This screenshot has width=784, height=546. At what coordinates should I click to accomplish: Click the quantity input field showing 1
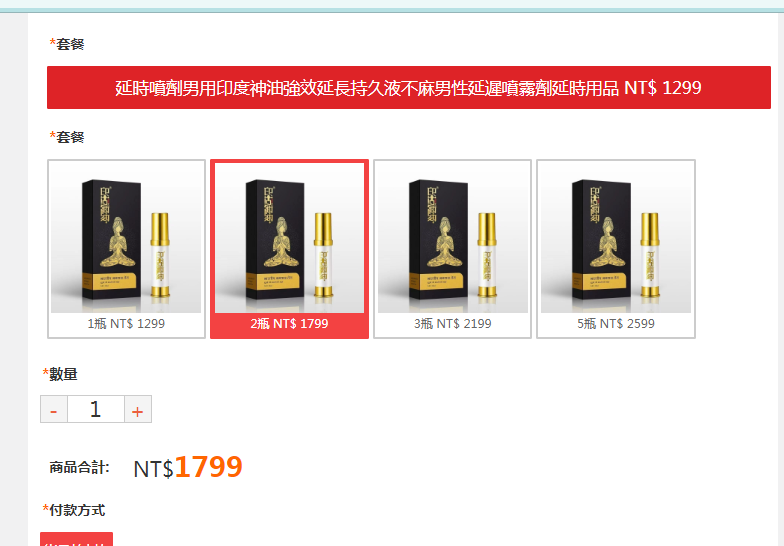pyautogui.click(x=96, y=410)
